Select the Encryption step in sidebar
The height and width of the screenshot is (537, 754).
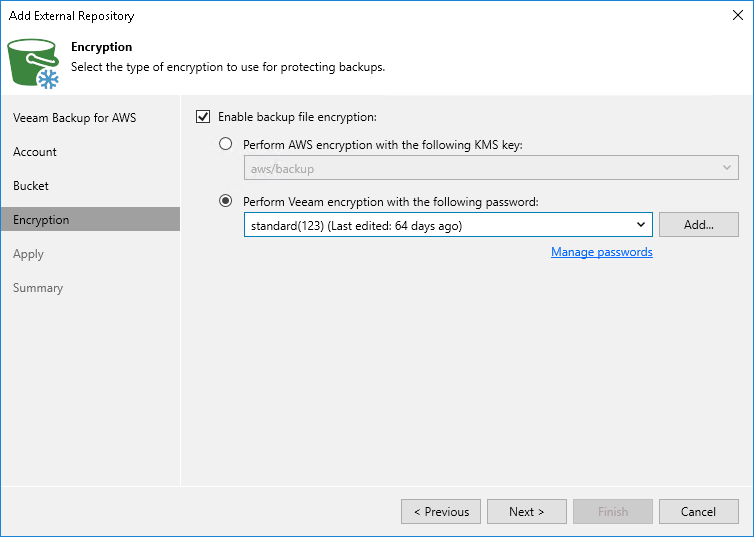pos(41,220)
